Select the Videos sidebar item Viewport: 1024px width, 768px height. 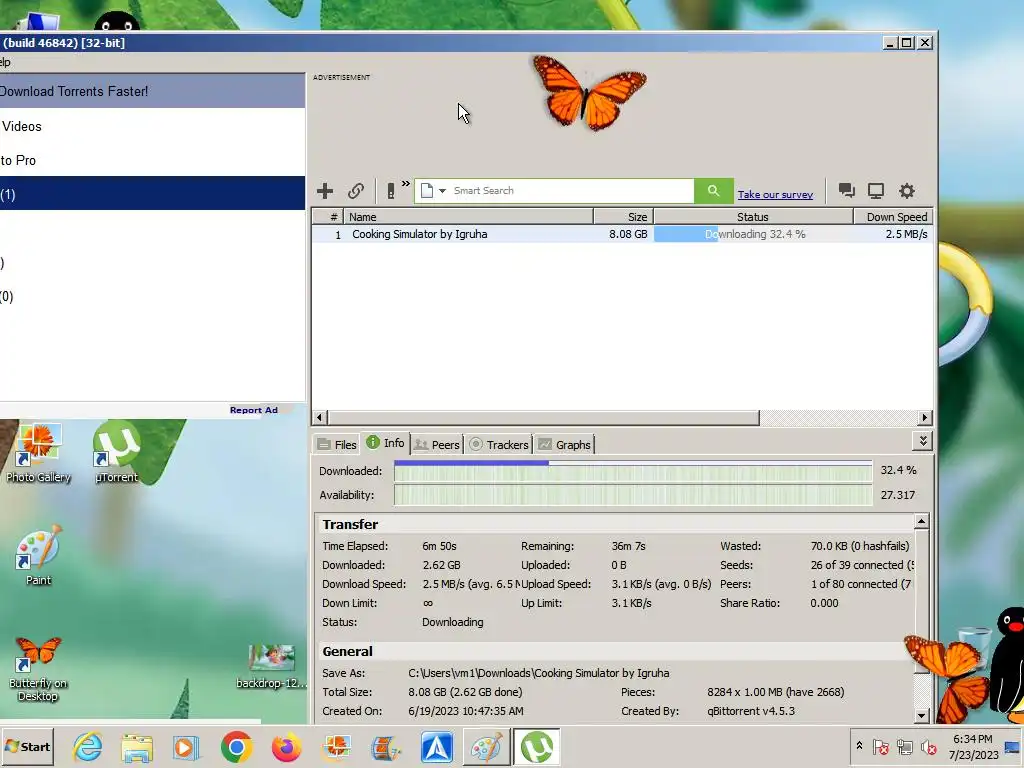[x=152, y=126]
